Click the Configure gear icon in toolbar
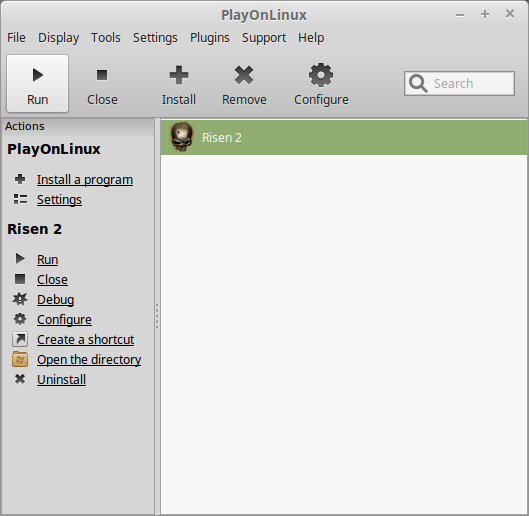This screenshot has height=516, width=529. pyautogui.click(x=321, y=75)
